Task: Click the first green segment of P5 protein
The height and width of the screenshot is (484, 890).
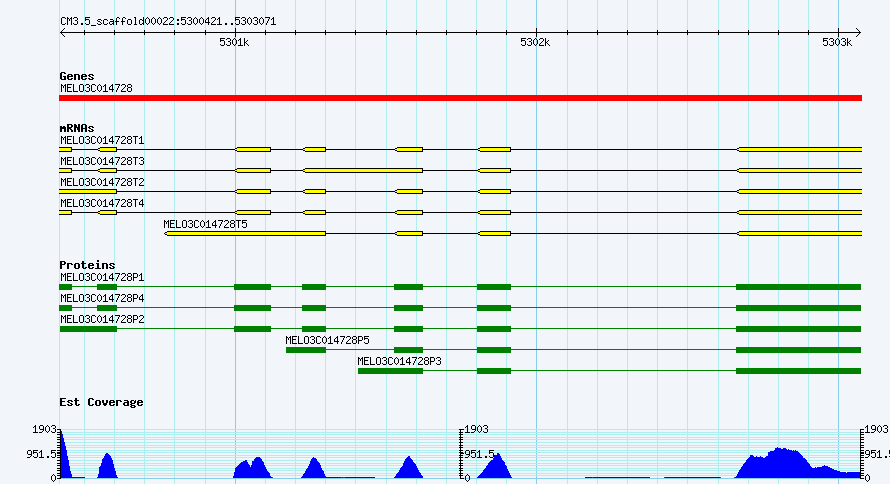Action: pyautogui.click(x=306, y=350)
